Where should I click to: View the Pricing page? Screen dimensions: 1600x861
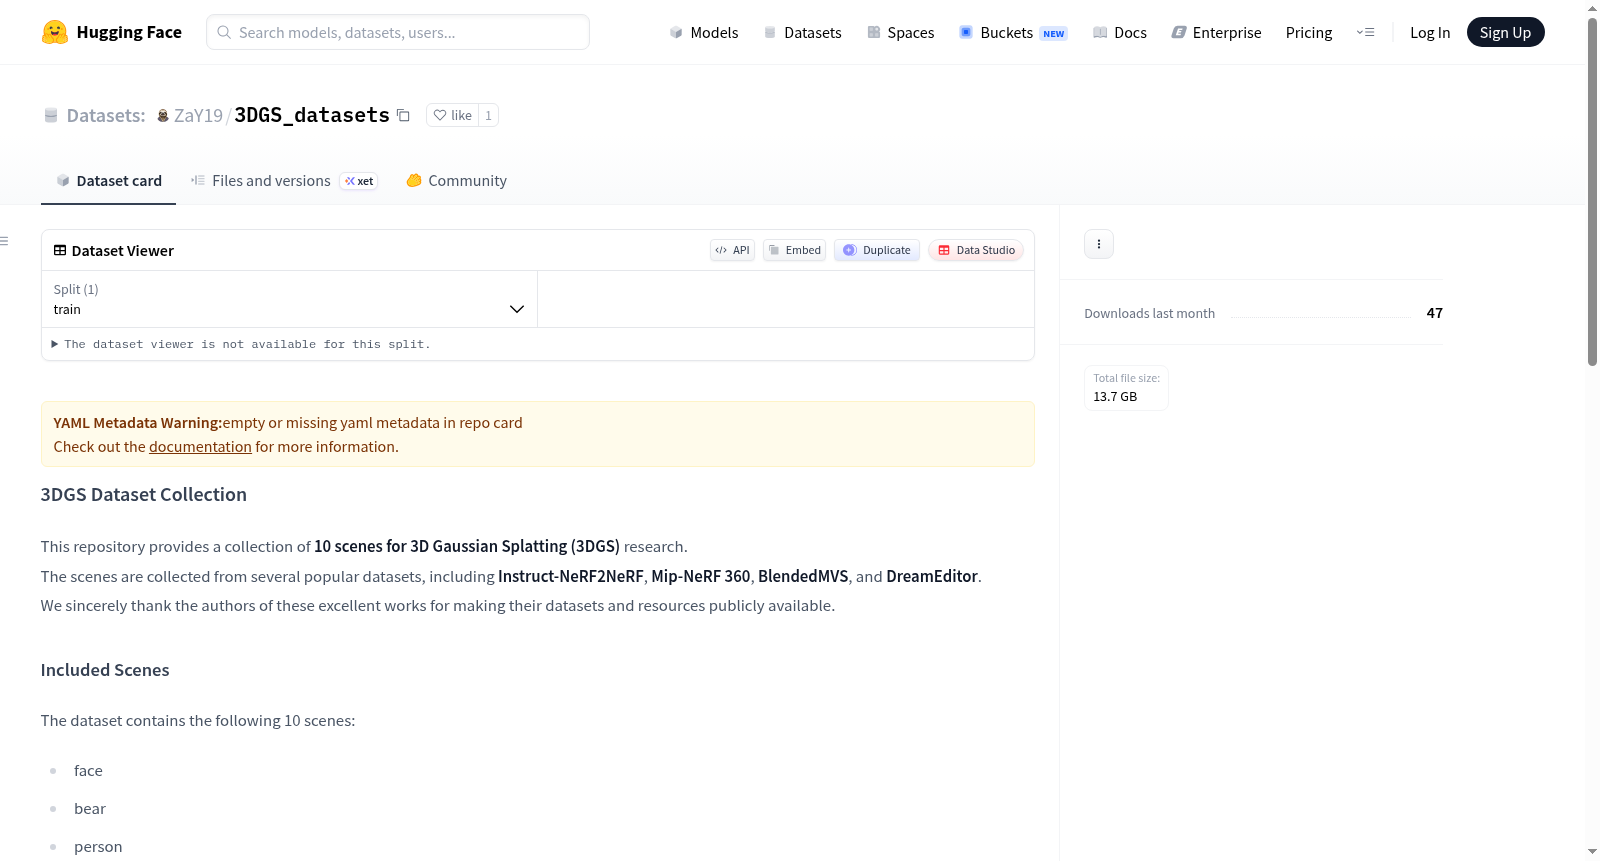1309,32
